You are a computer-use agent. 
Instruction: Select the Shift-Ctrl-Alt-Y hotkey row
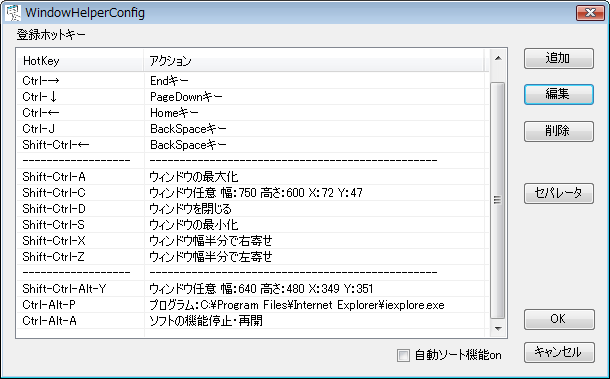pos(252,289)
